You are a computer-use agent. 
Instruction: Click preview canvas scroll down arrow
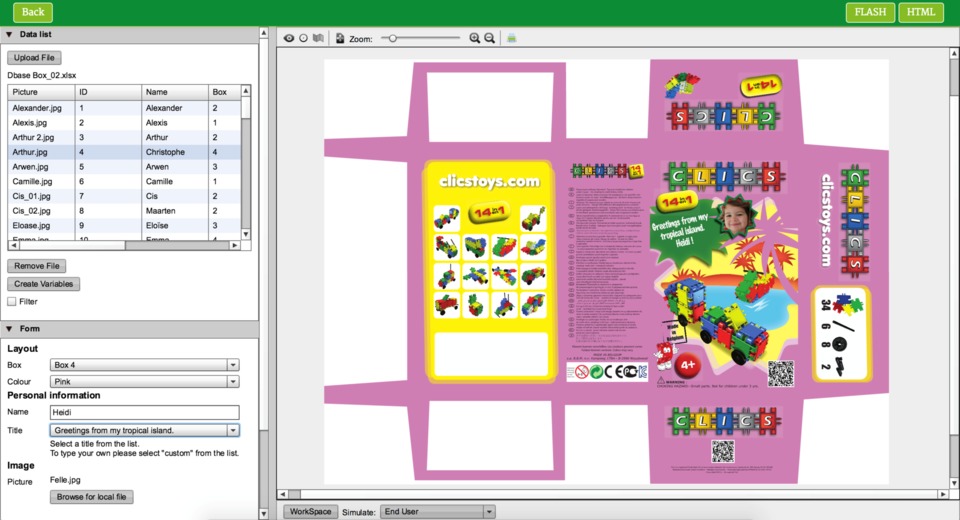(x=954, y=483)
